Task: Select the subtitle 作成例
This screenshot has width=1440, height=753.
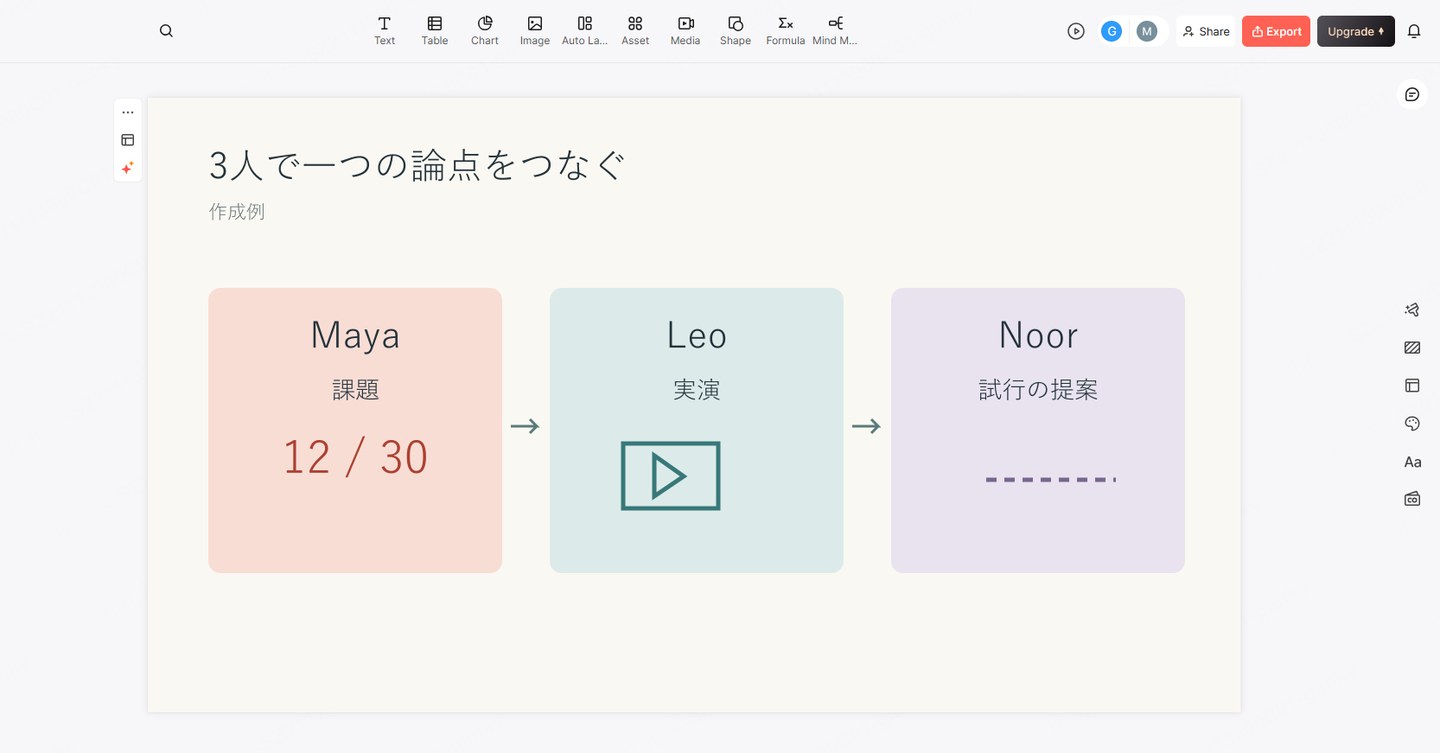Action: (237, 212)
